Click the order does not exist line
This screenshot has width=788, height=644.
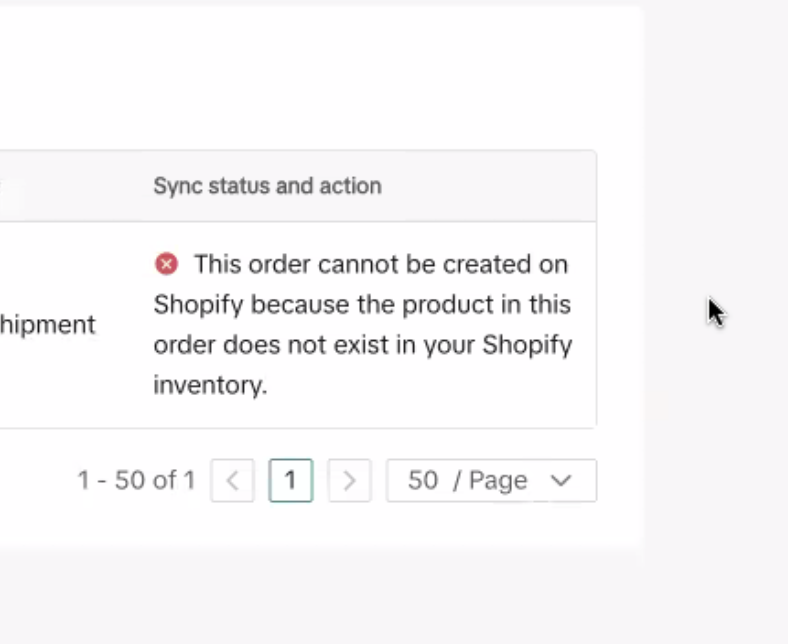click(362, 345)
